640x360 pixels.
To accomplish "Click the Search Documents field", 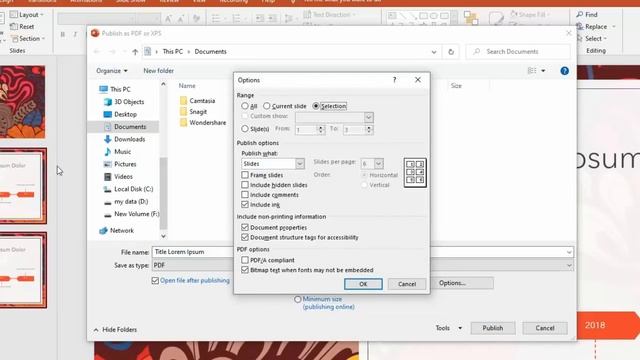I will (518, 51).
